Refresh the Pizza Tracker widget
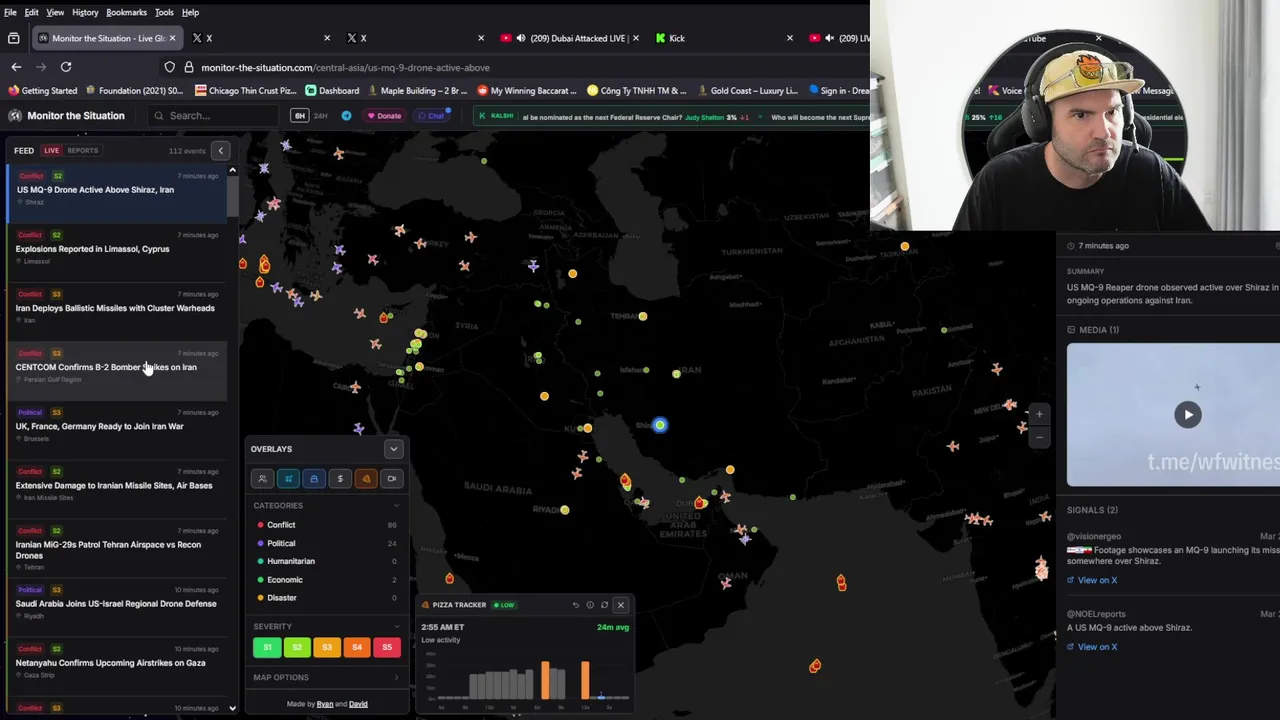This screenshot has width=1280, height=720. (604, 605)
